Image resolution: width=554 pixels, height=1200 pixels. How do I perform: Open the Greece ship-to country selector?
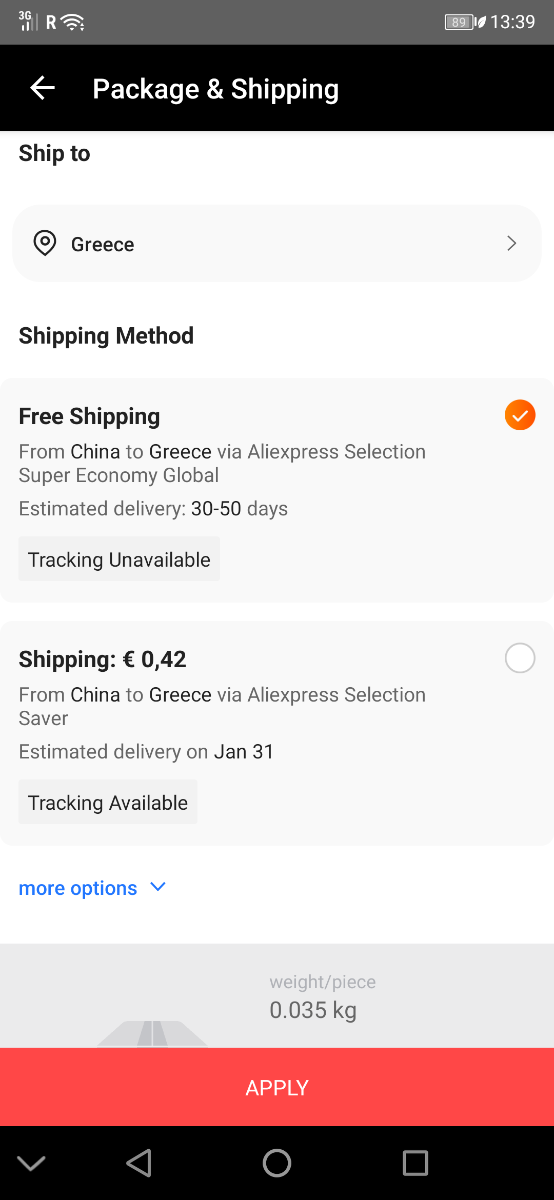tap(277, 243)
